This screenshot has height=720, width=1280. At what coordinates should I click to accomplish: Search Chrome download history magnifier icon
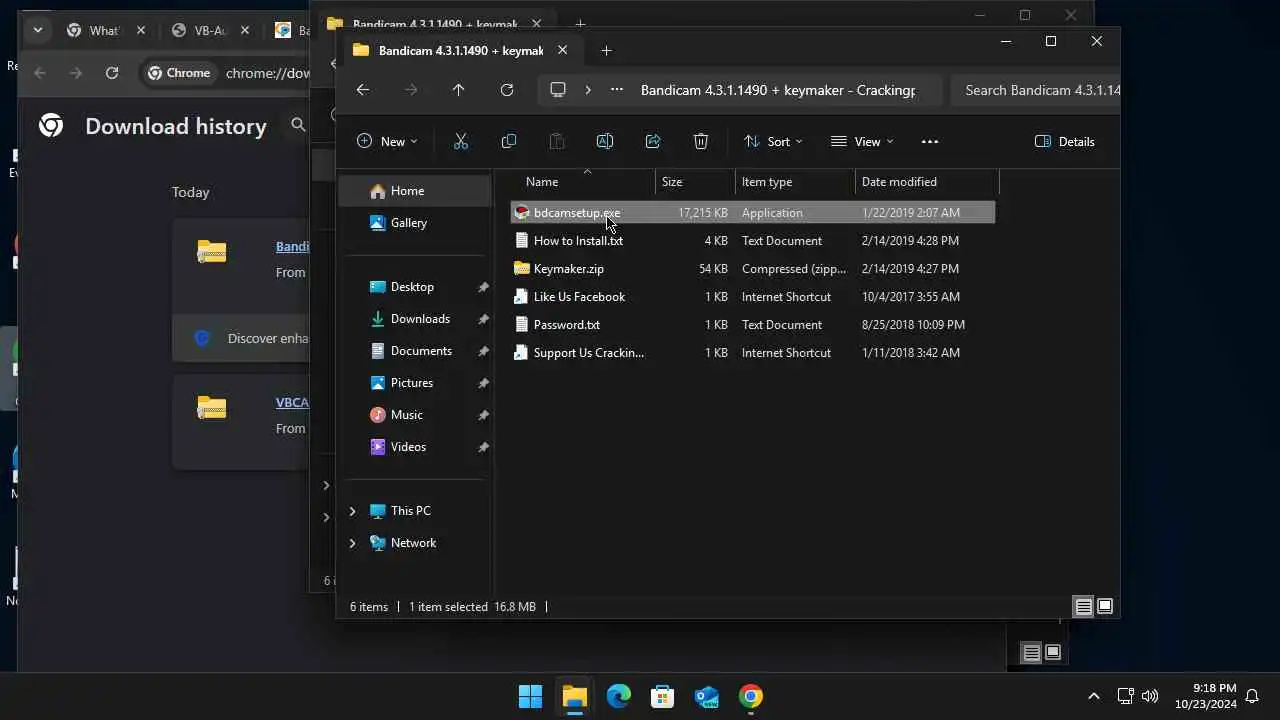coord(298,125)
